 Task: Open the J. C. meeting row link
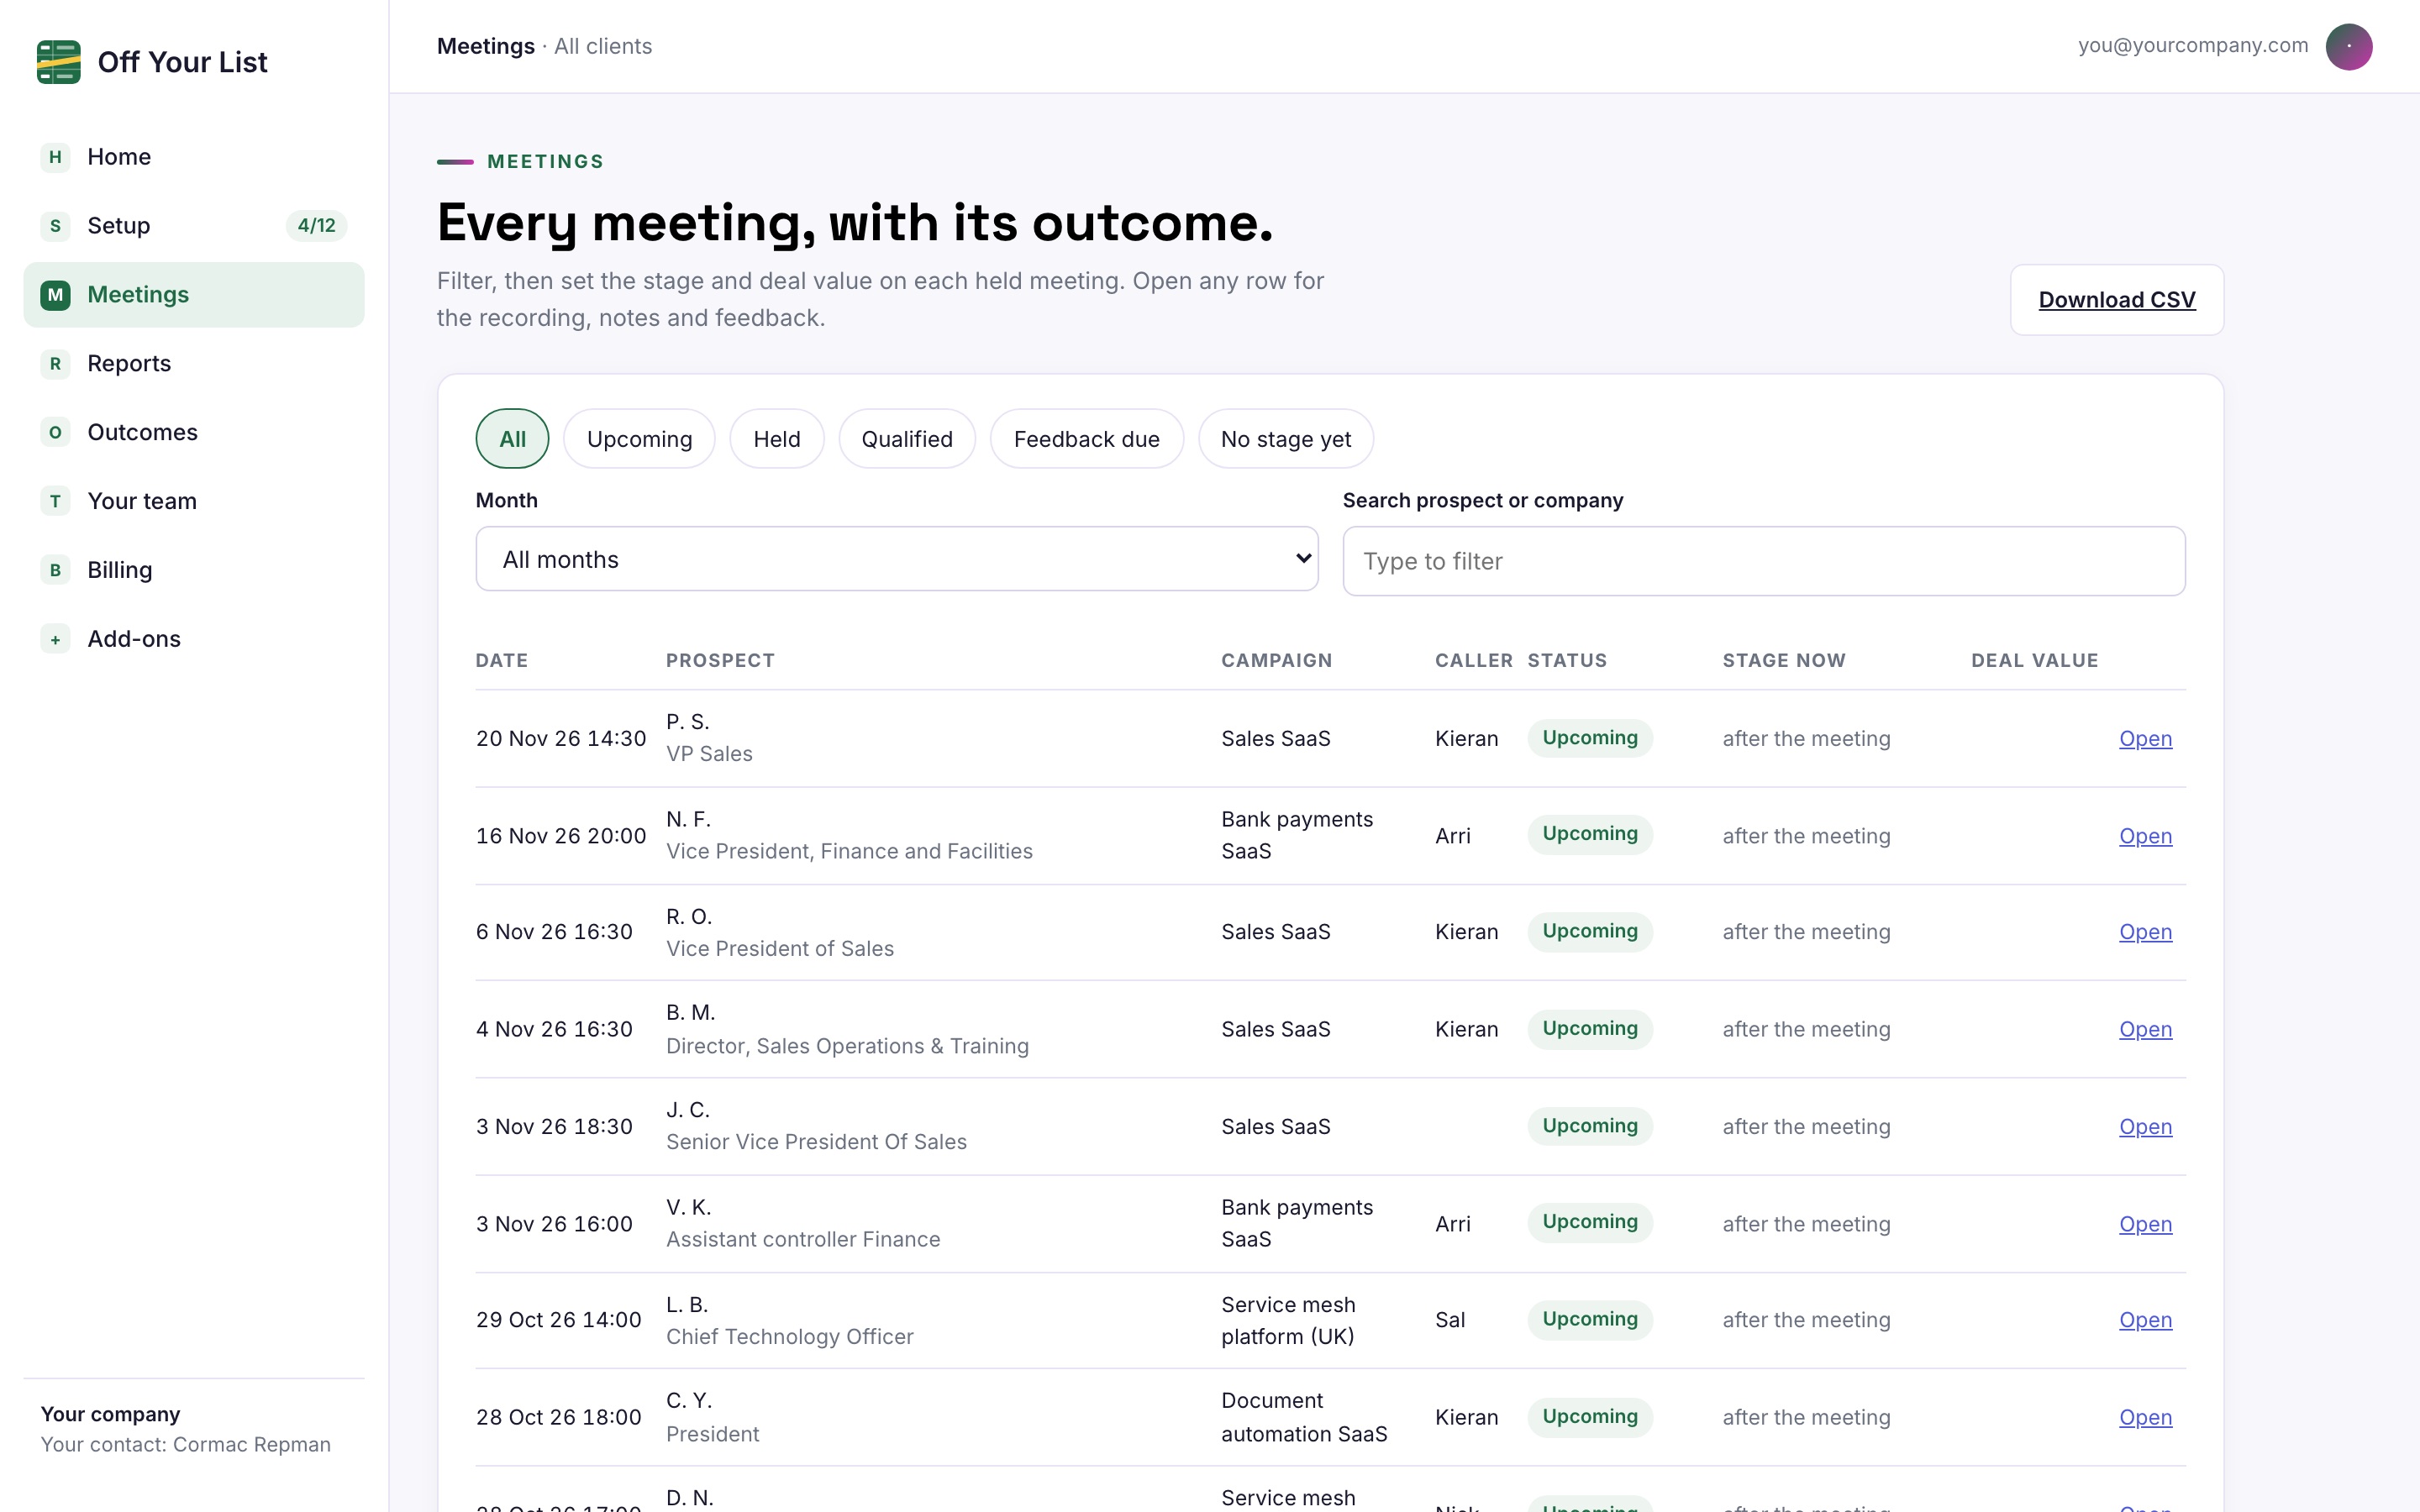(2145, 1127)
